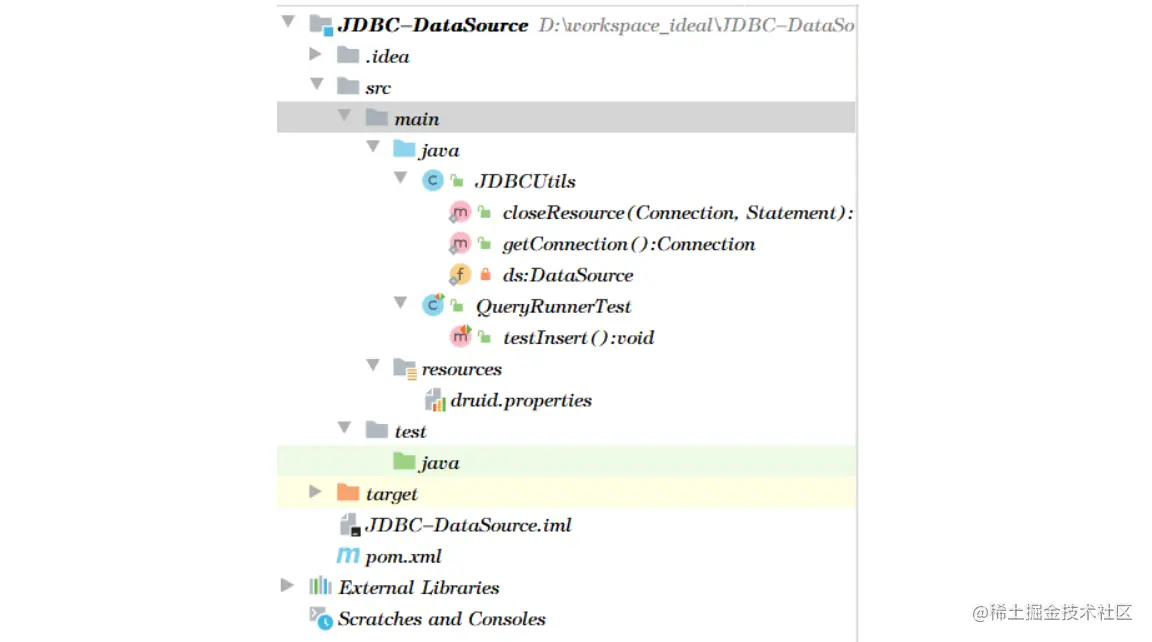Image resolution: width=1152 pixels, height=642 pixels.
Task: Select the test folder label
Action: (410, 432)
